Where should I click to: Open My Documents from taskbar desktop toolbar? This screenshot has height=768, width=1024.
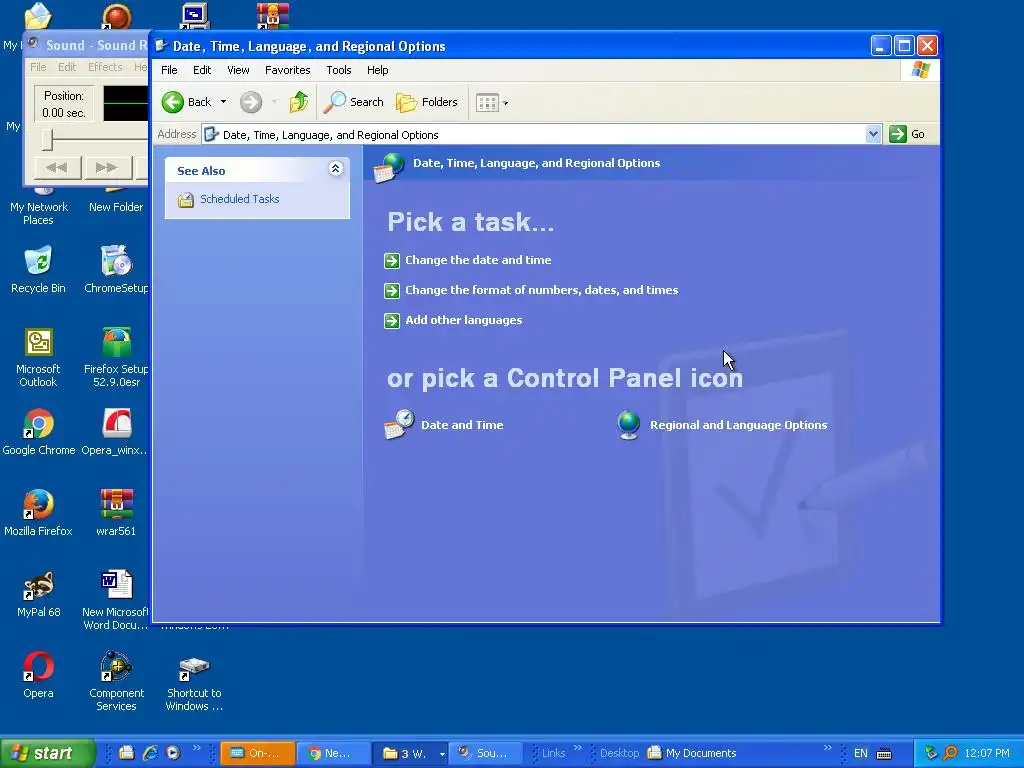coord(692,753)
